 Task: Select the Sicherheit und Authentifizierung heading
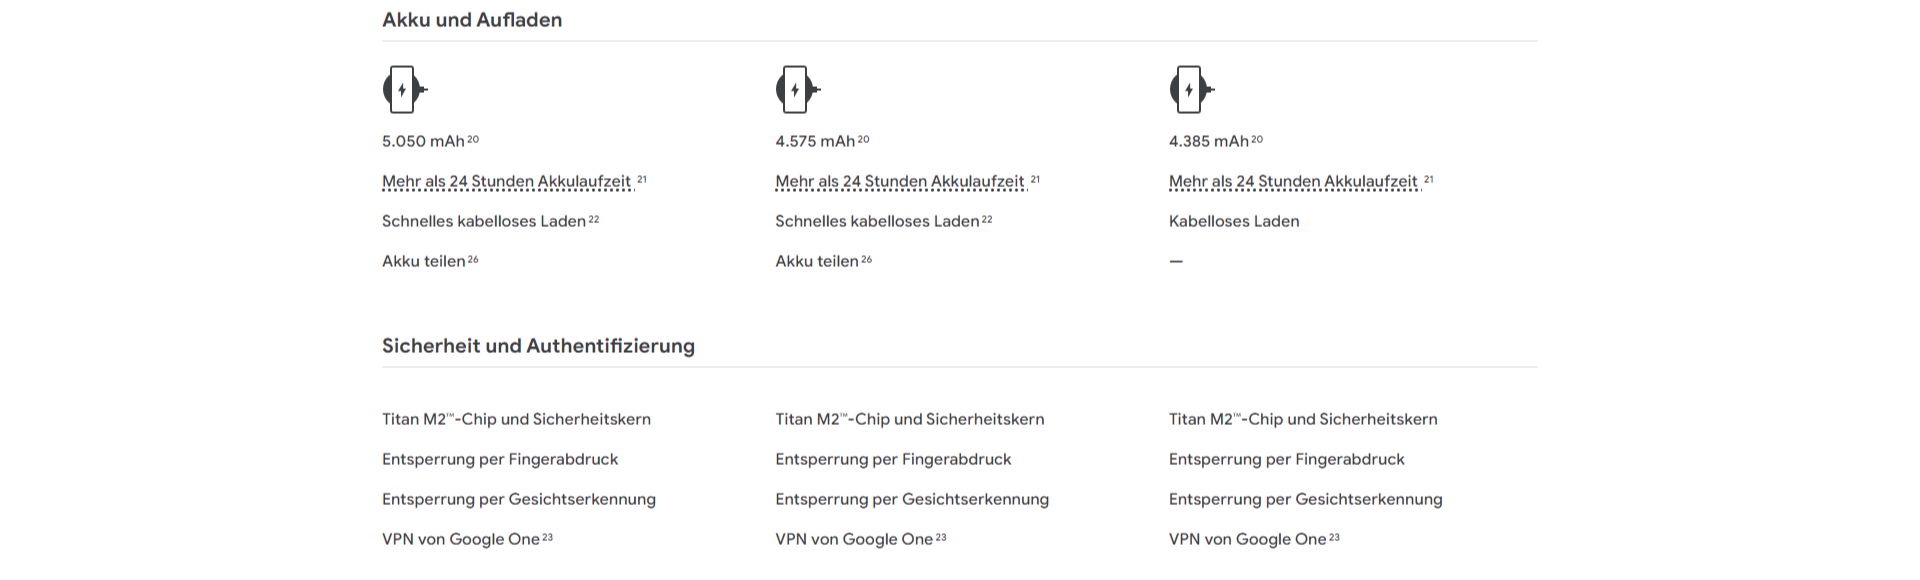538,346
